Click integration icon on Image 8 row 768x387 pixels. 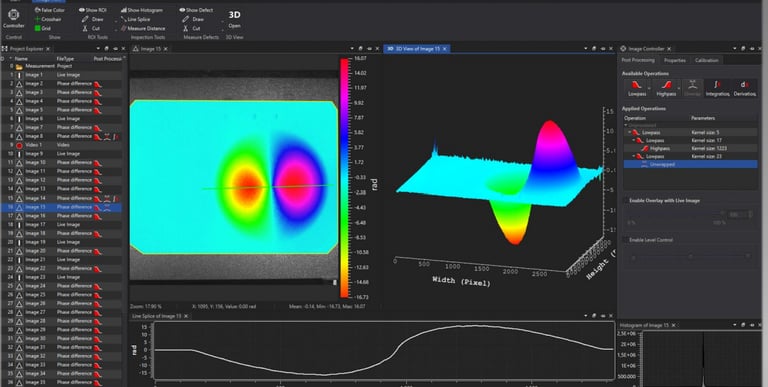[x=116, y=137]
